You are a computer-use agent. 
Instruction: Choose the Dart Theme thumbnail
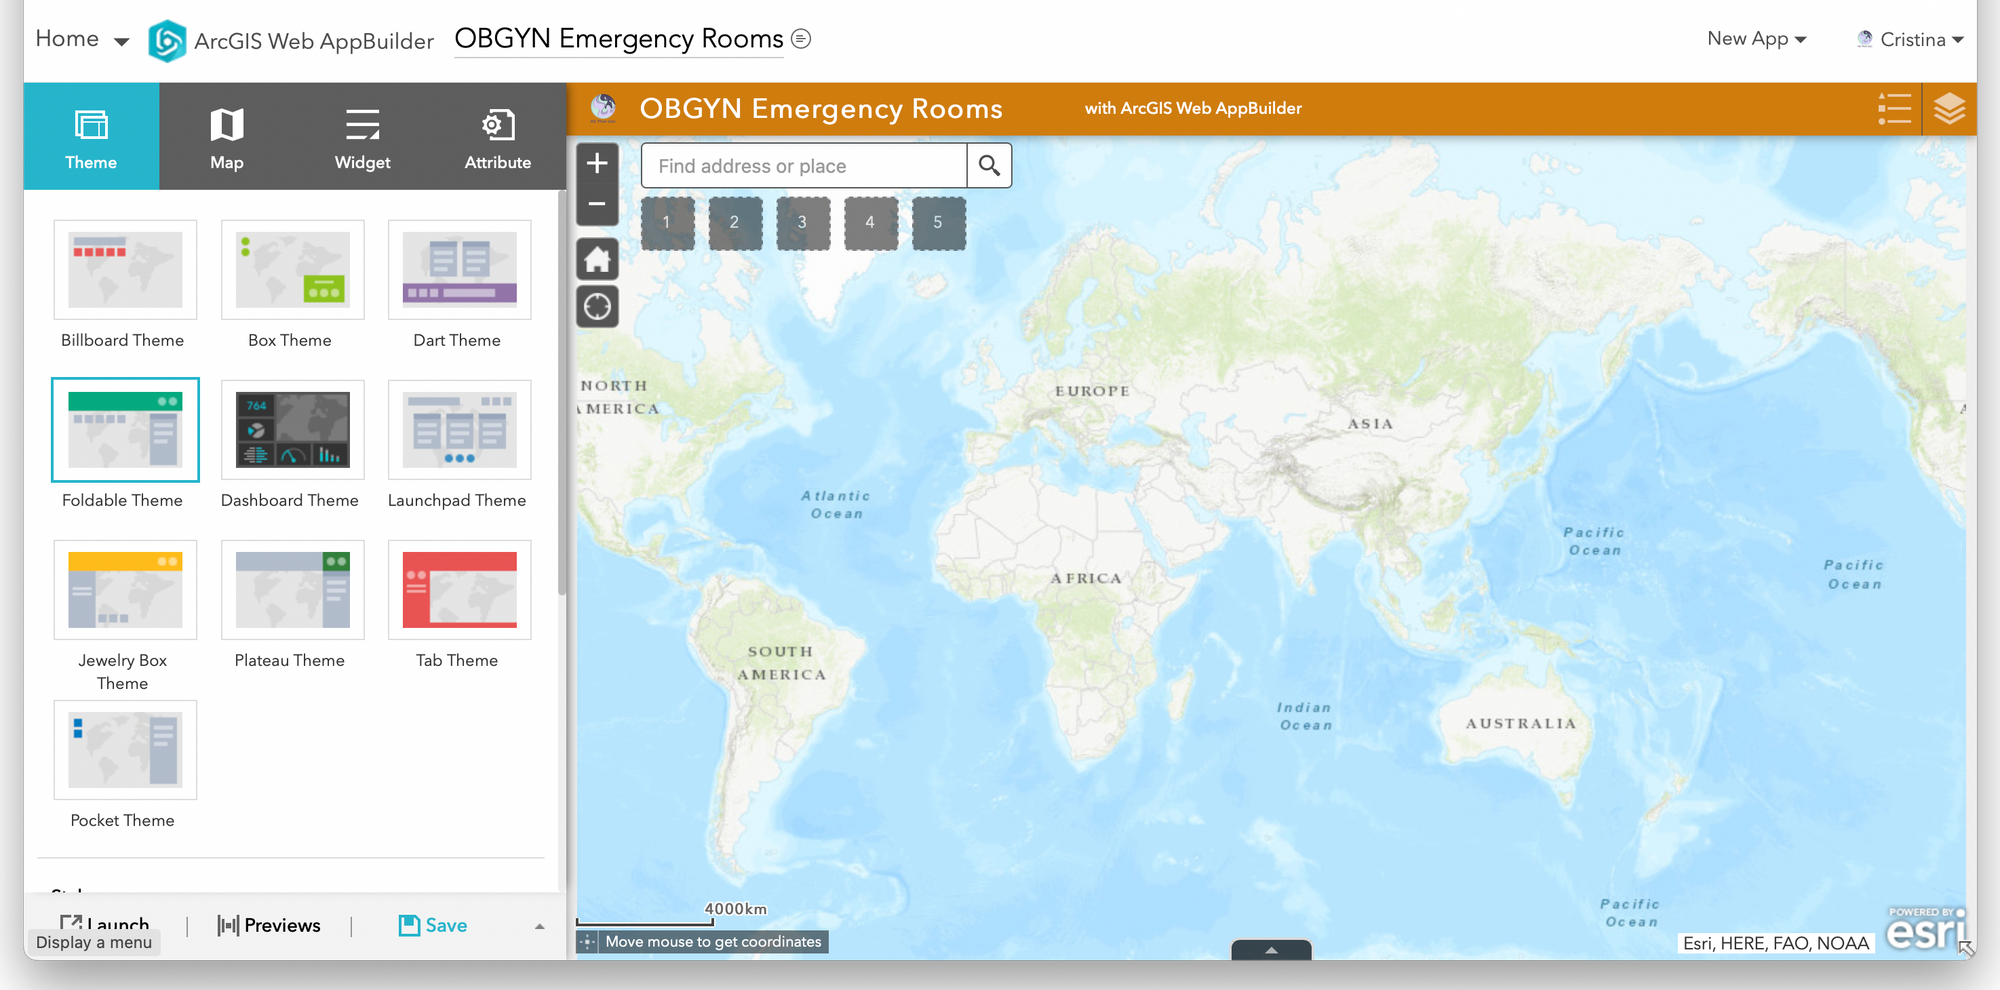(459, 270)
